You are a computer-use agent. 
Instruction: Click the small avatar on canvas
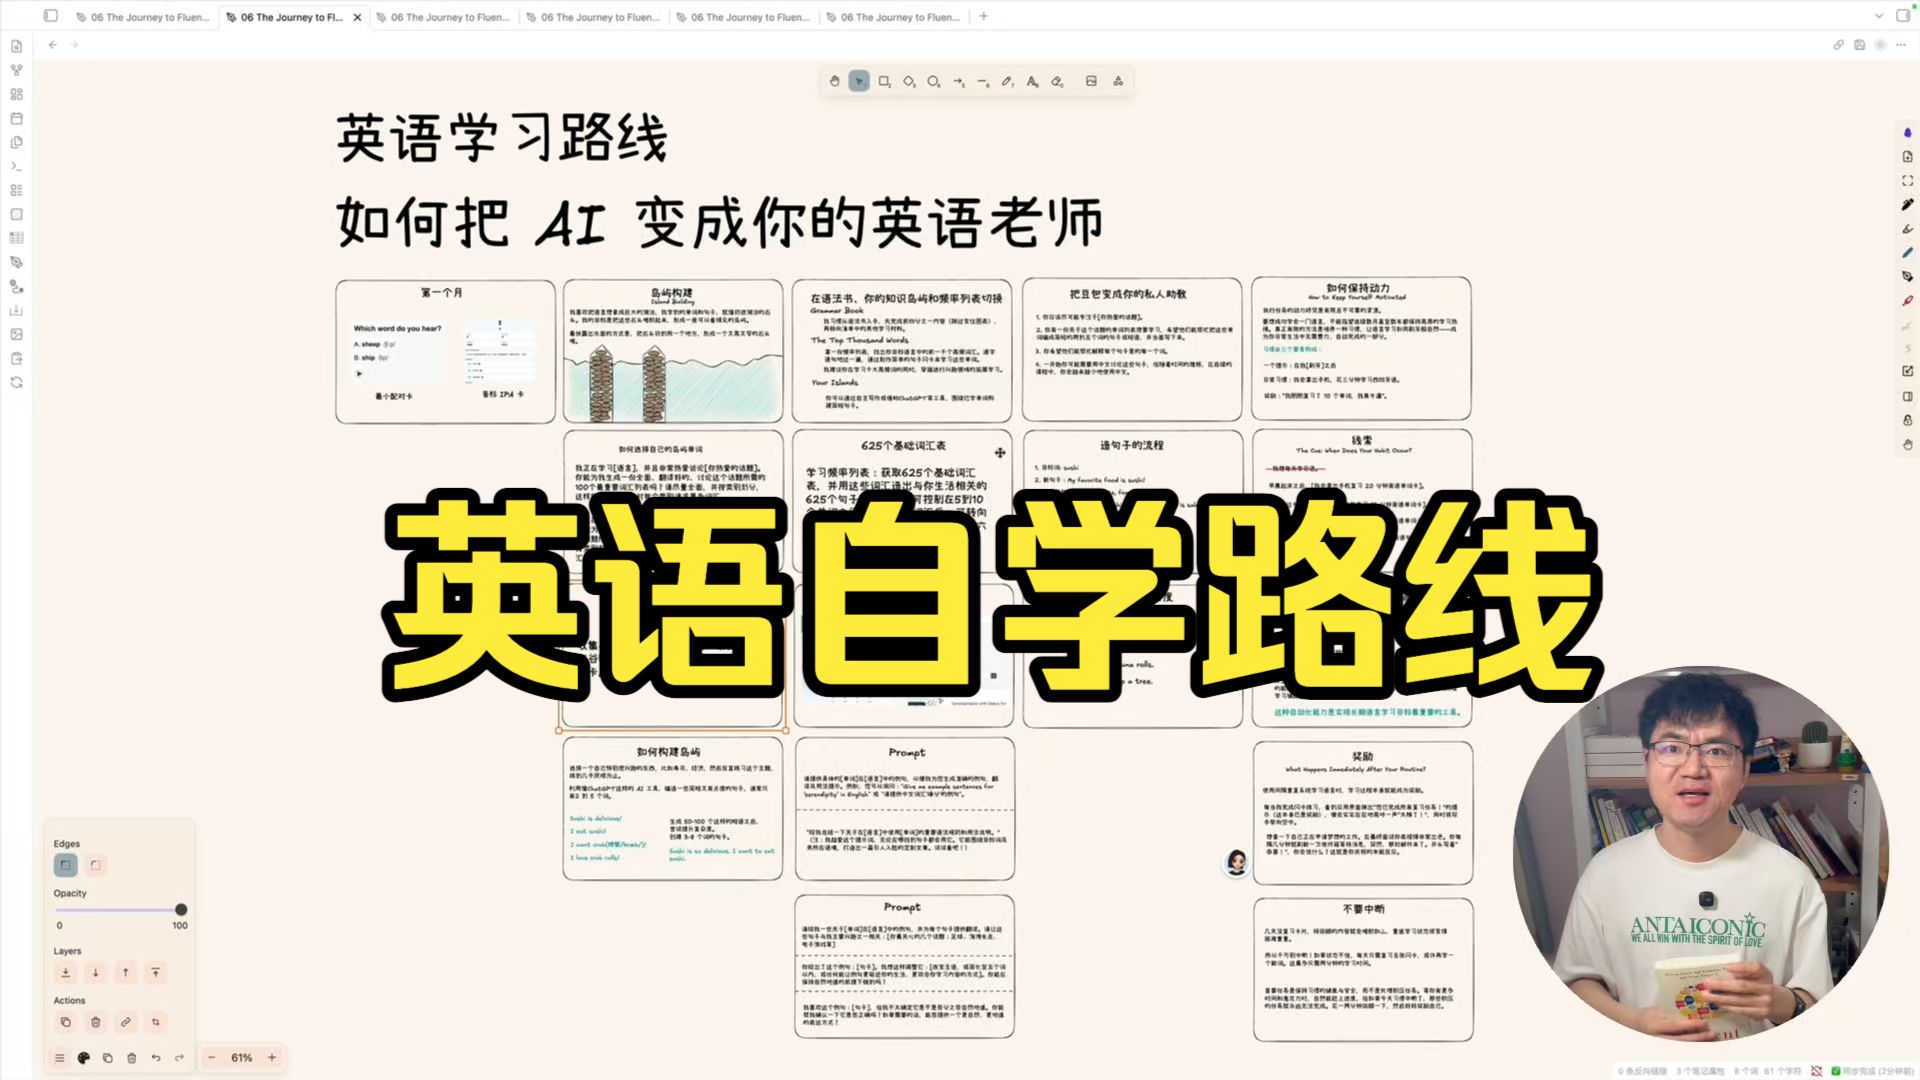point(1237,863)
